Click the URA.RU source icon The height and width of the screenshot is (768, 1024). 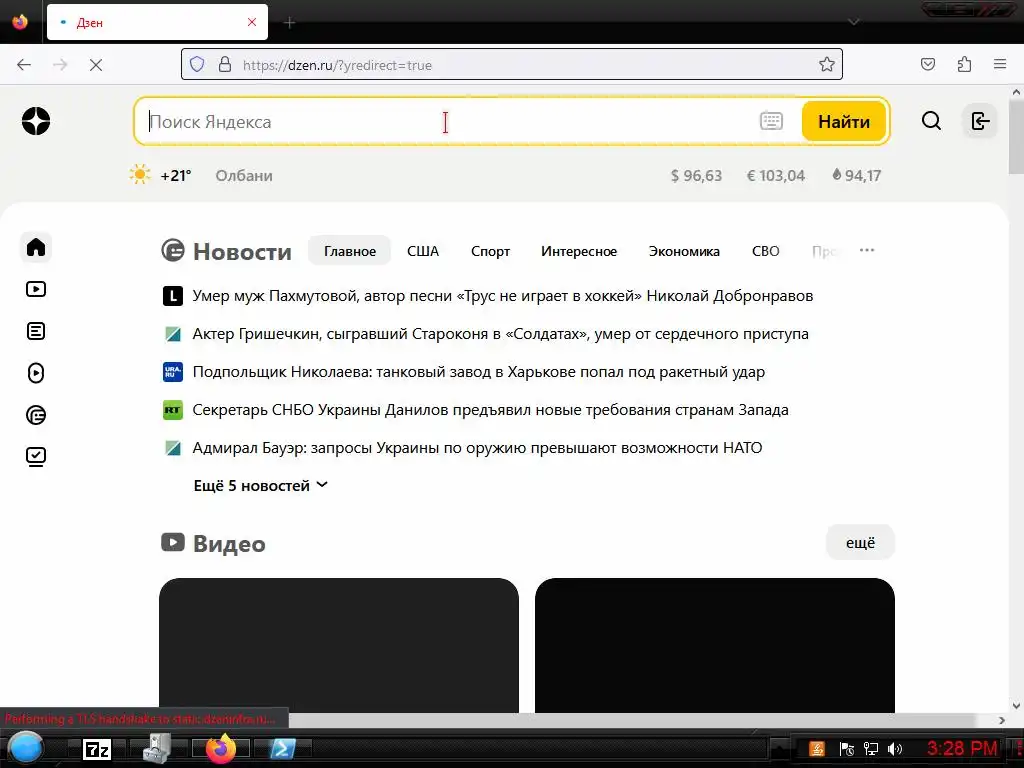pos(172,372)
